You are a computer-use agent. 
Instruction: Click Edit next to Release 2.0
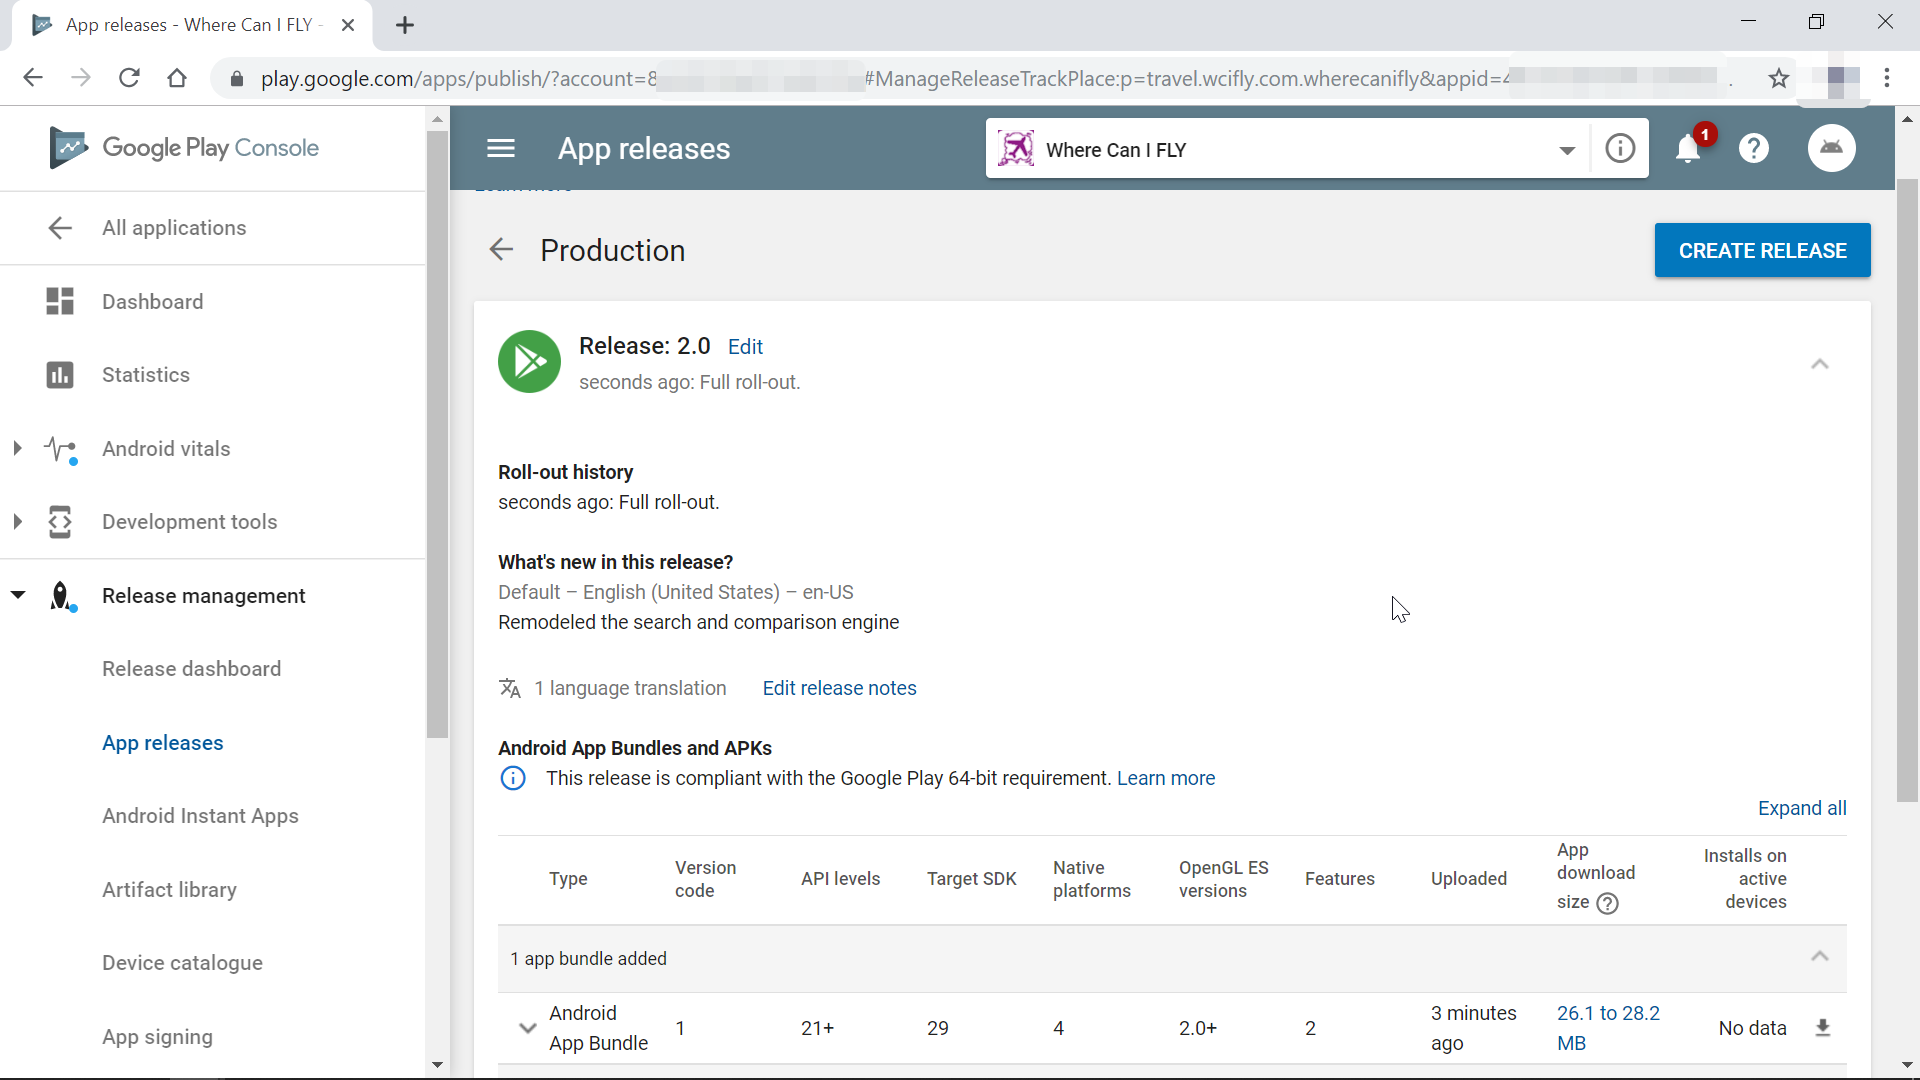tap(745, 347)
